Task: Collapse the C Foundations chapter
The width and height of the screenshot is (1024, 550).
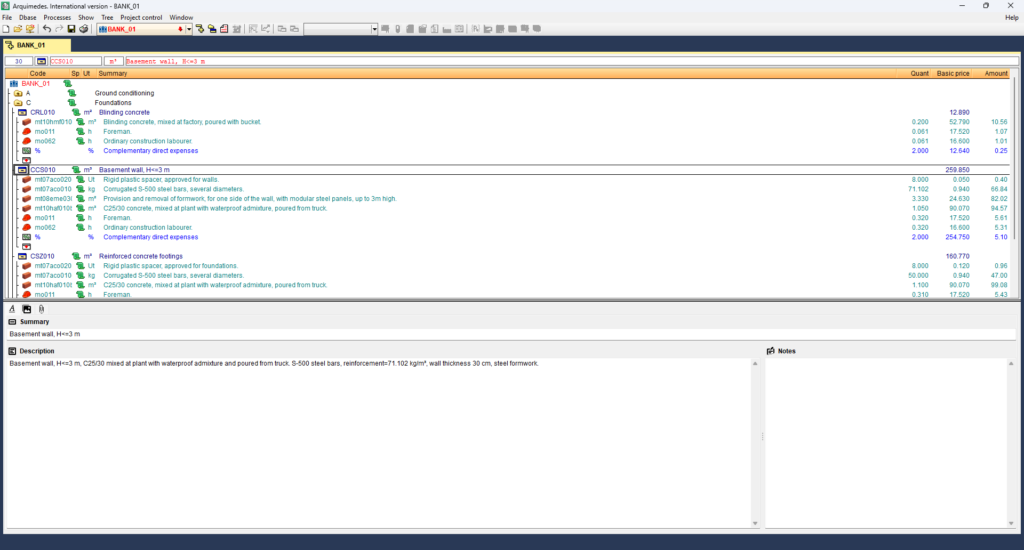Action: click(x=18, y=103)
